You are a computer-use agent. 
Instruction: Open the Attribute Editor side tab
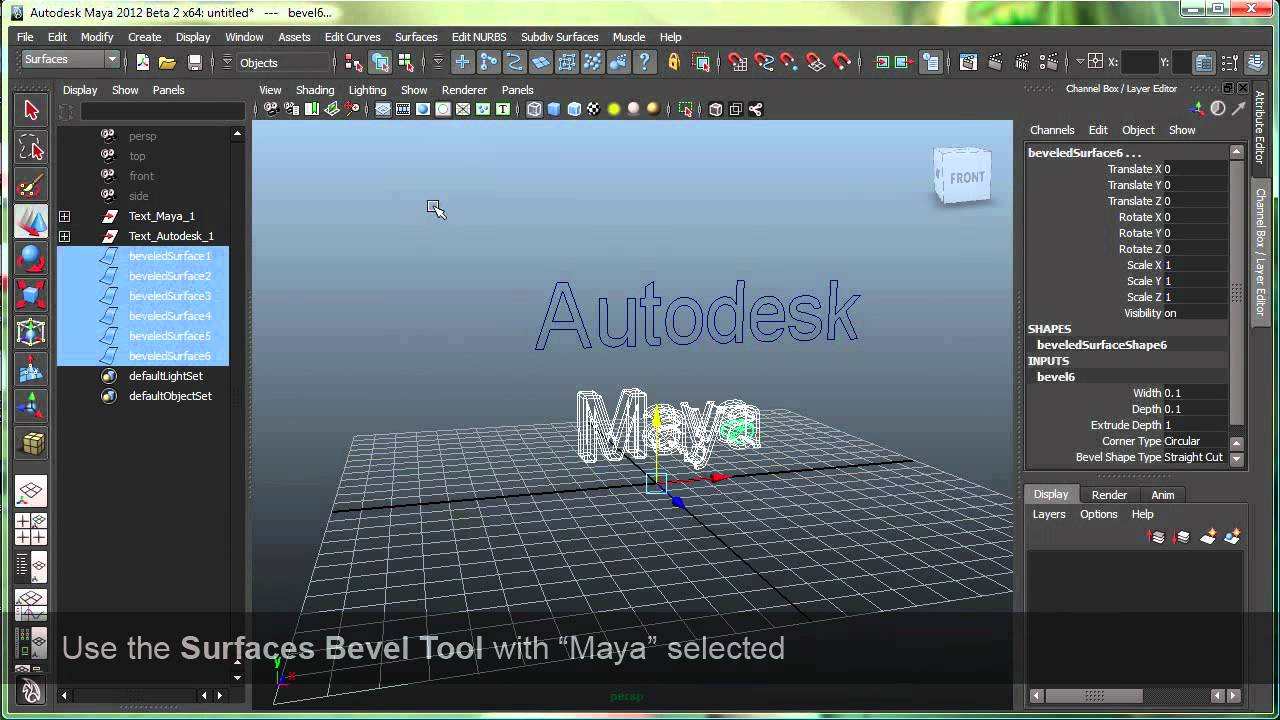[1261, 128]
